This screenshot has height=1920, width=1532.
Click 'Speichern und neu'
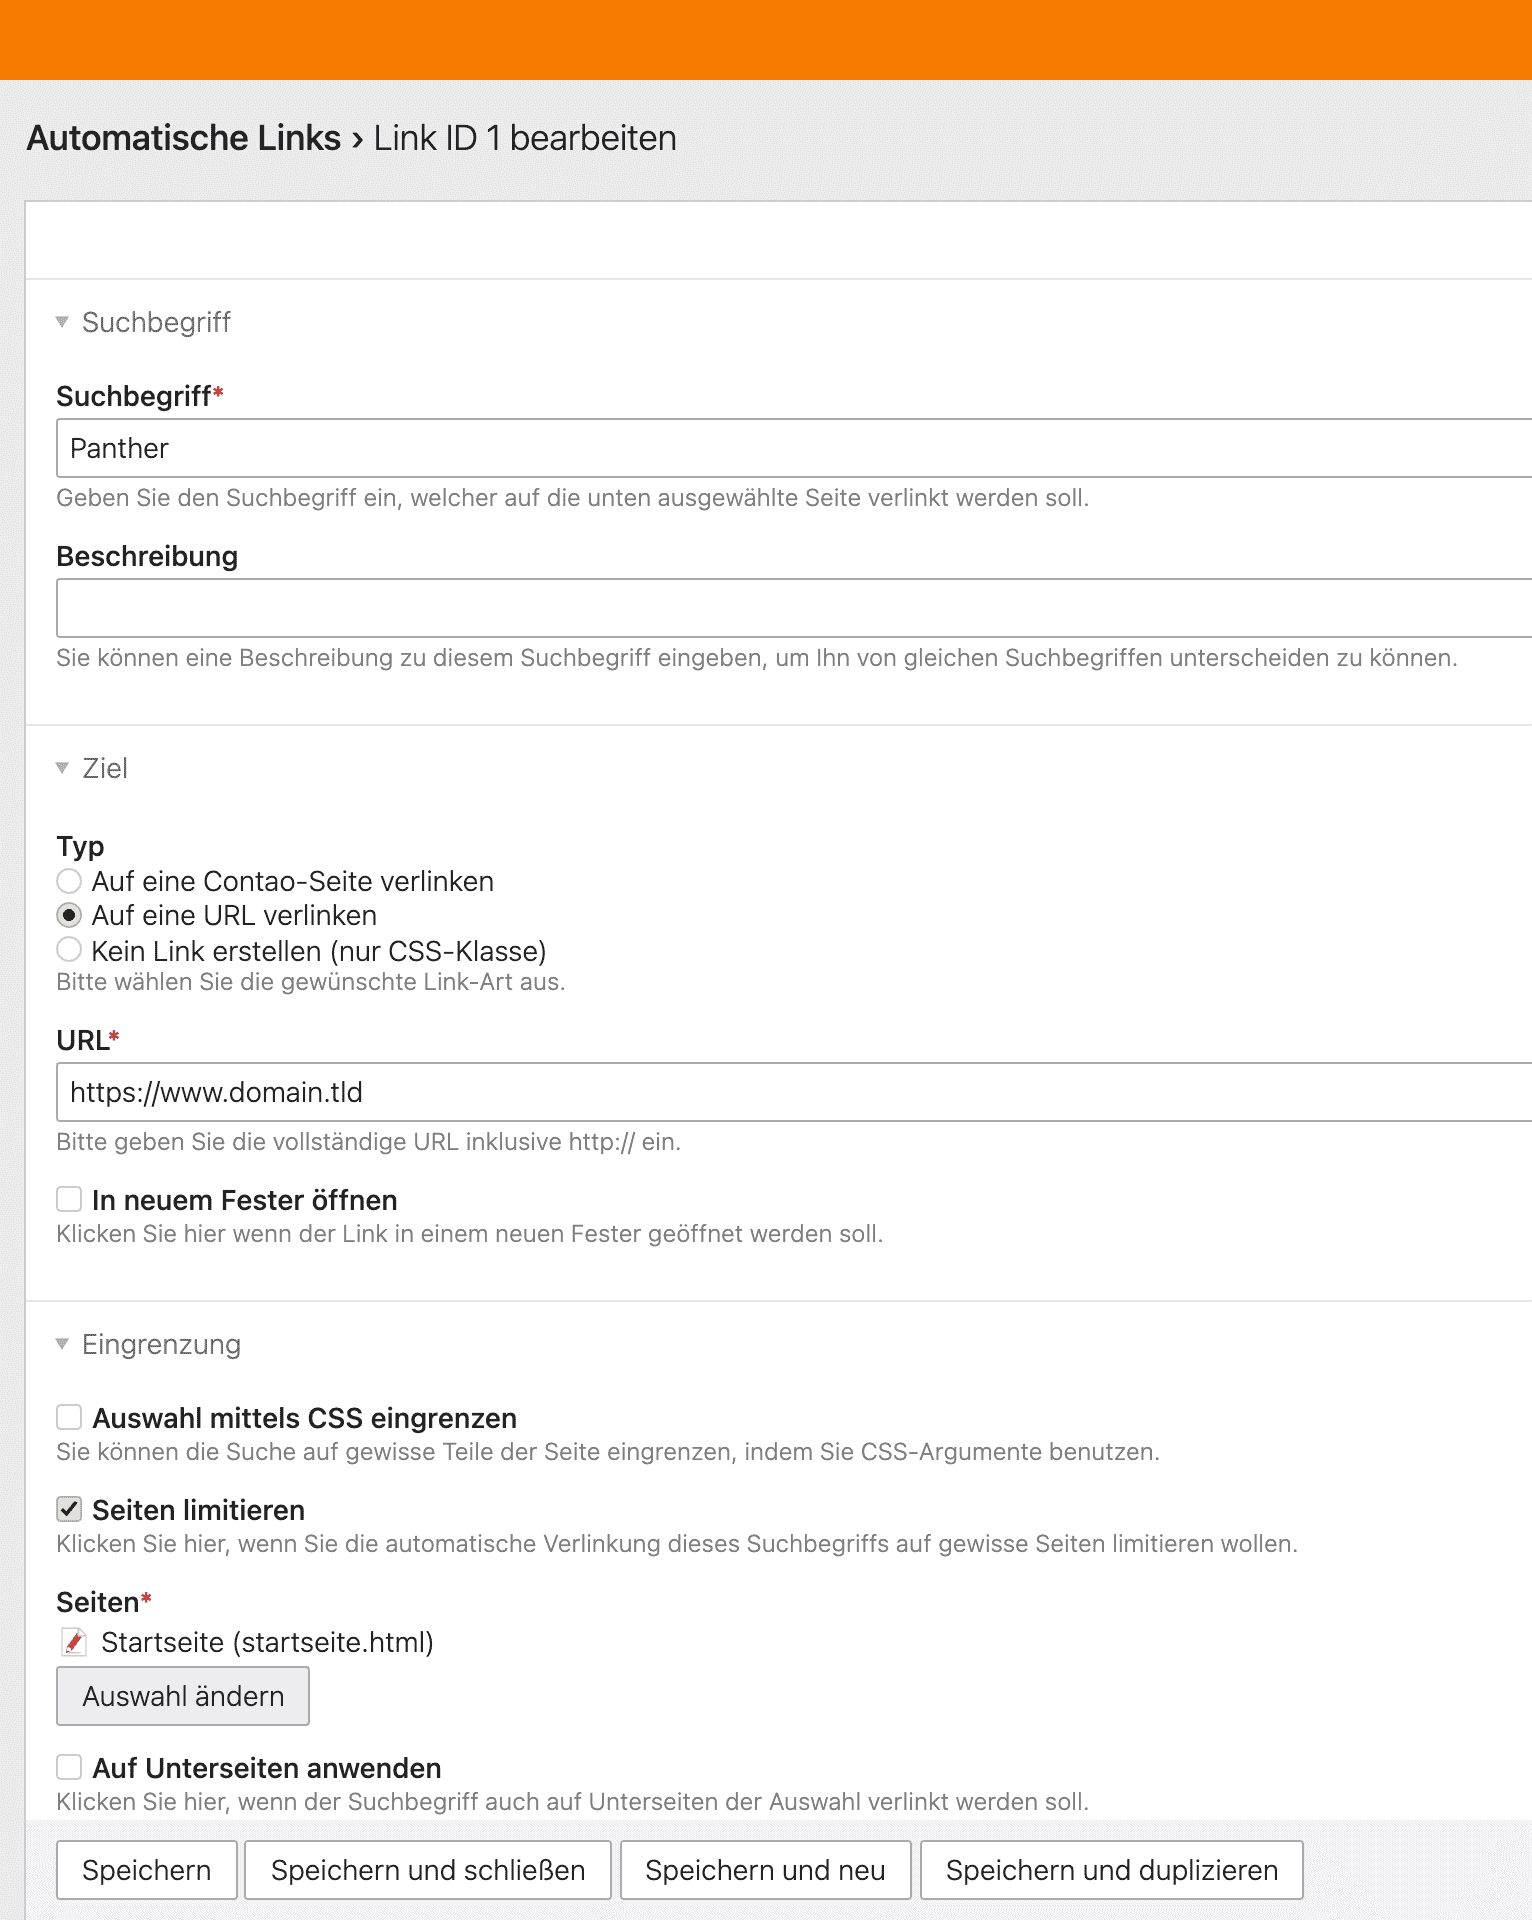[766, 1870]
